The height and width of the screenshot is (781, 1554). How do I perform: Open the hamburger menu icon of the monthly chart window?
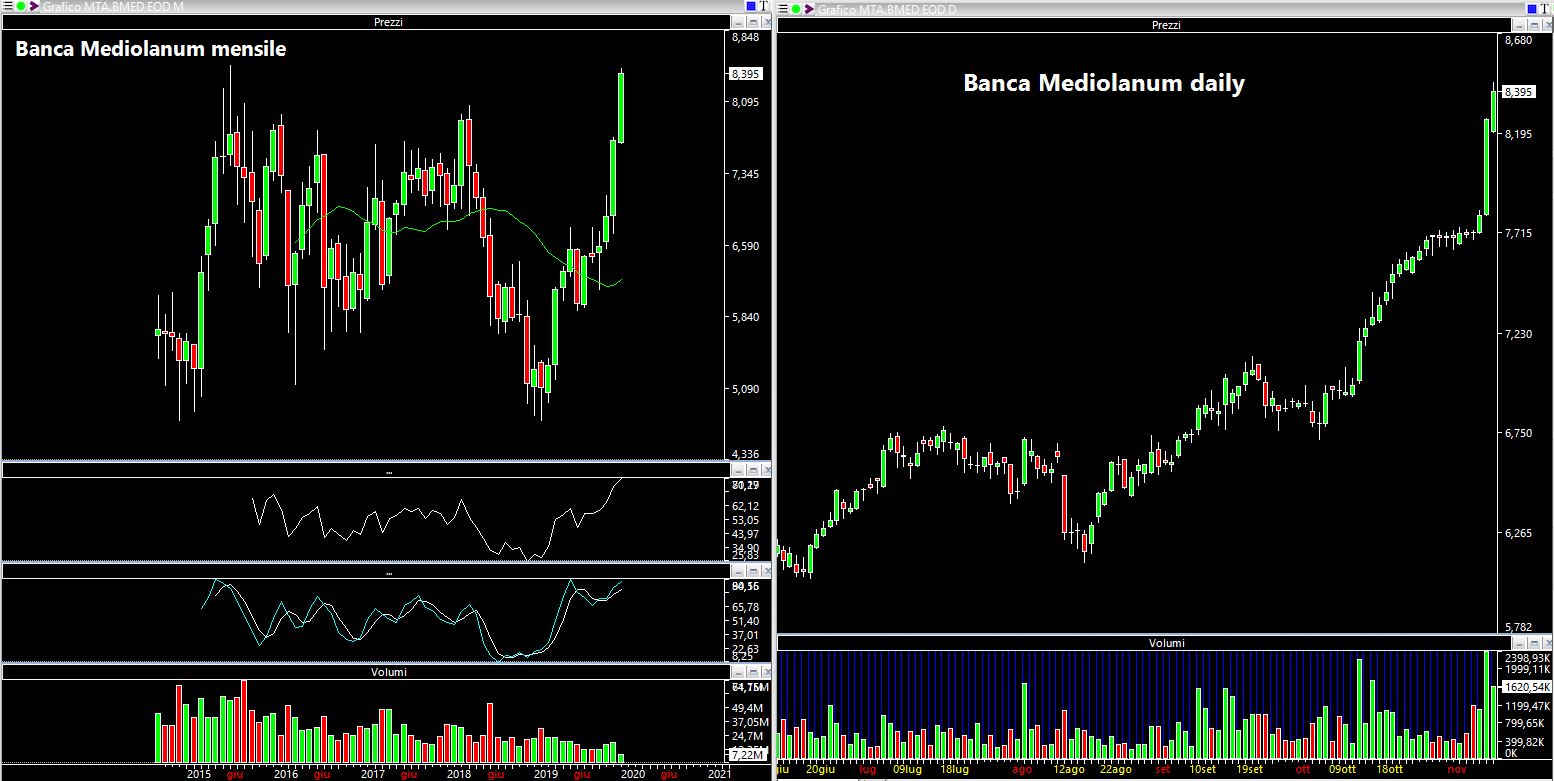point(7,7)
